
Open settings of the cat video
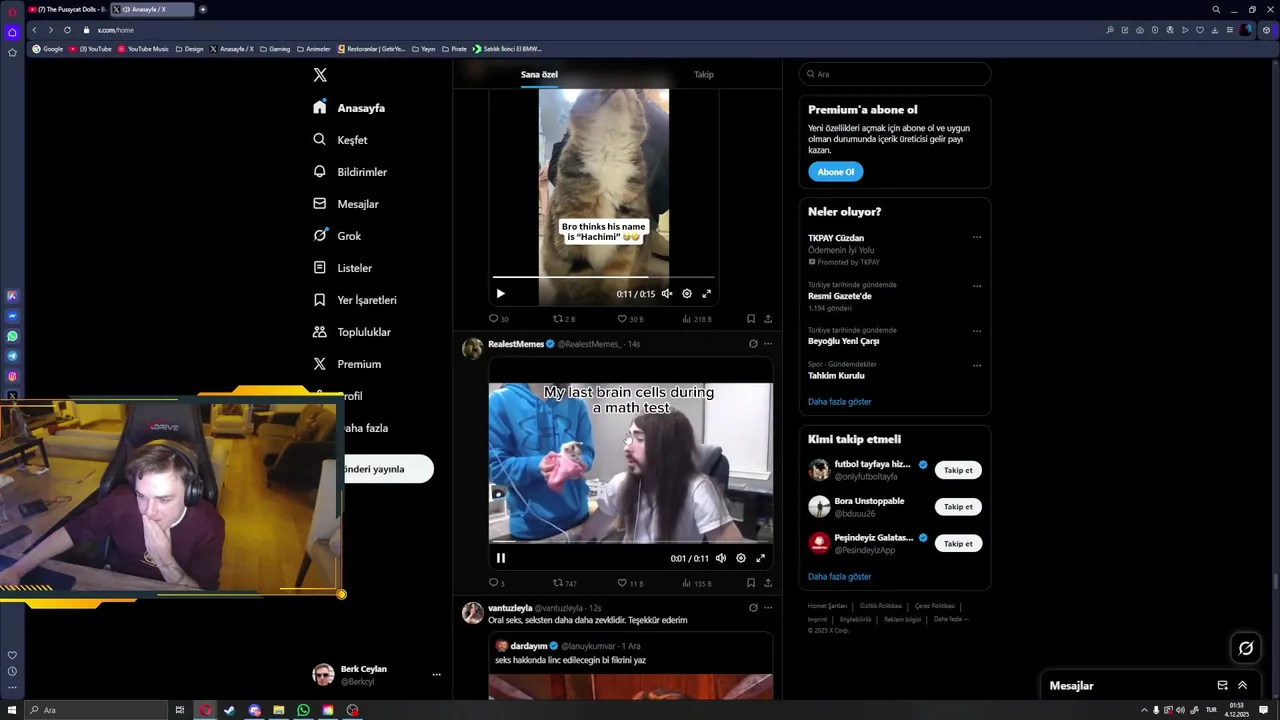pyautogui.click(x=687, y=294)
